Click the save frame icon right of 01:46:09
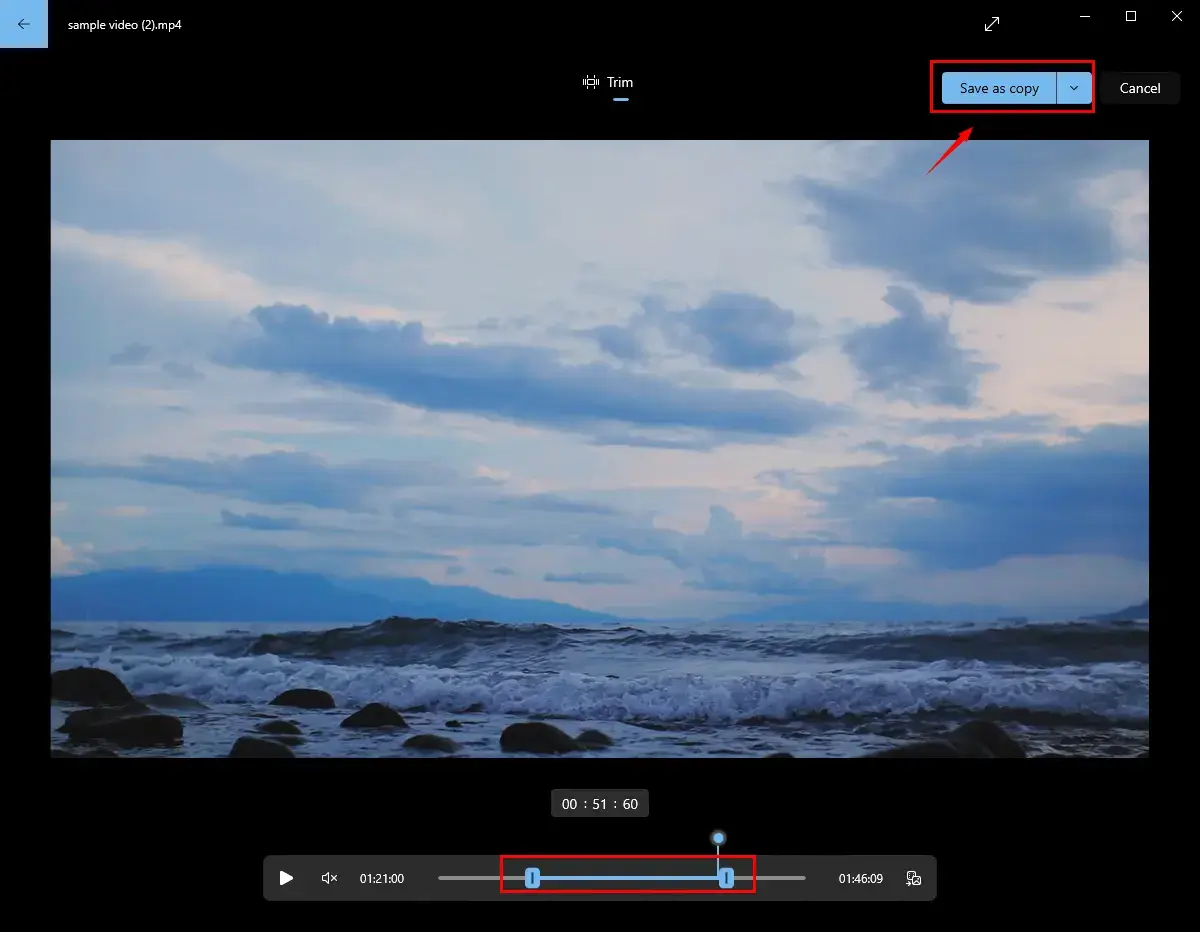 click(913, 878)
